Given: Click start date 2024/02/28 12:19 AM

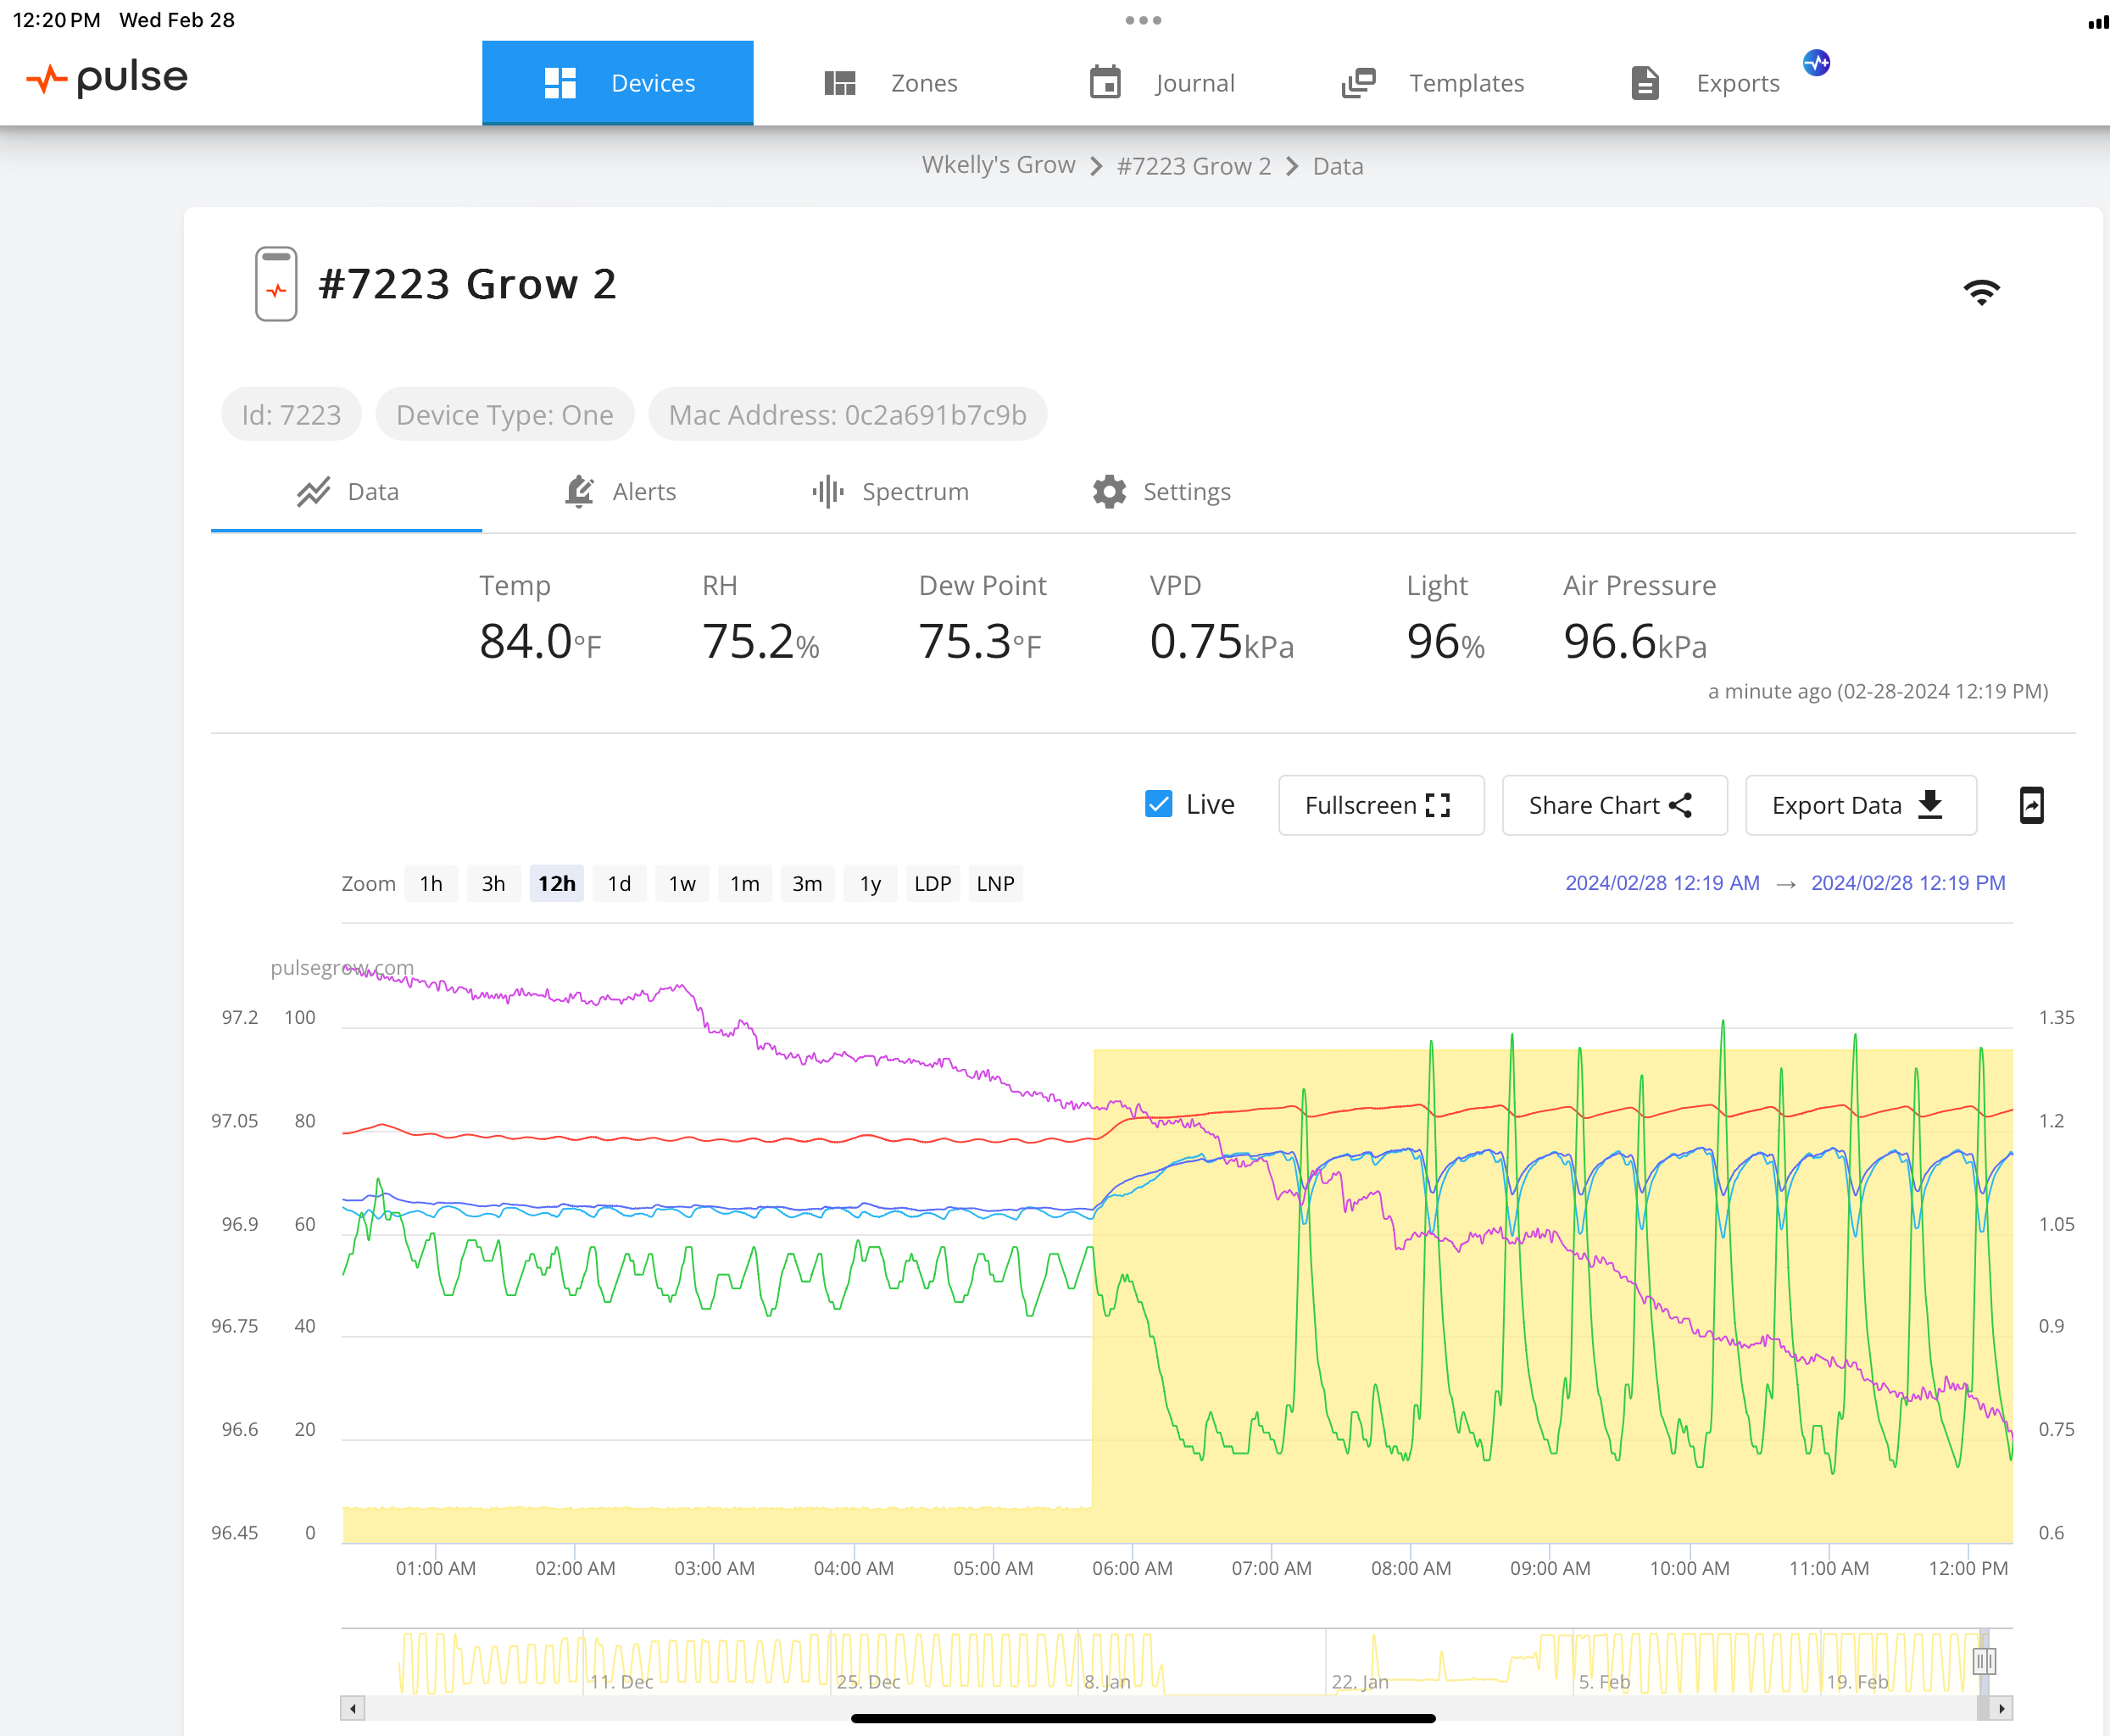Looking at the screenshot, I should click(1662, 883).
